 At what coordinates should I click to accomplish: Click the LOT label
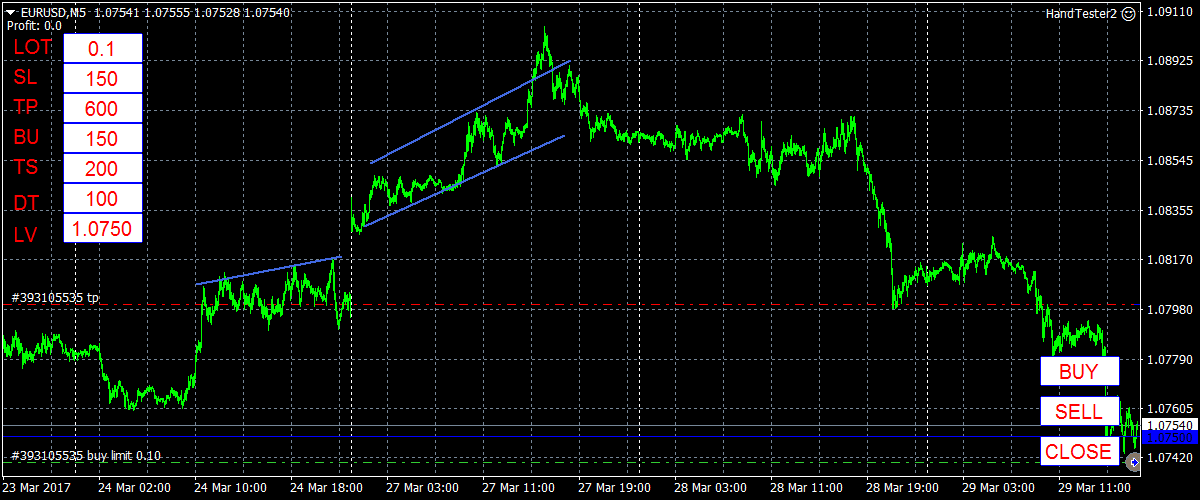click(33, 47)
